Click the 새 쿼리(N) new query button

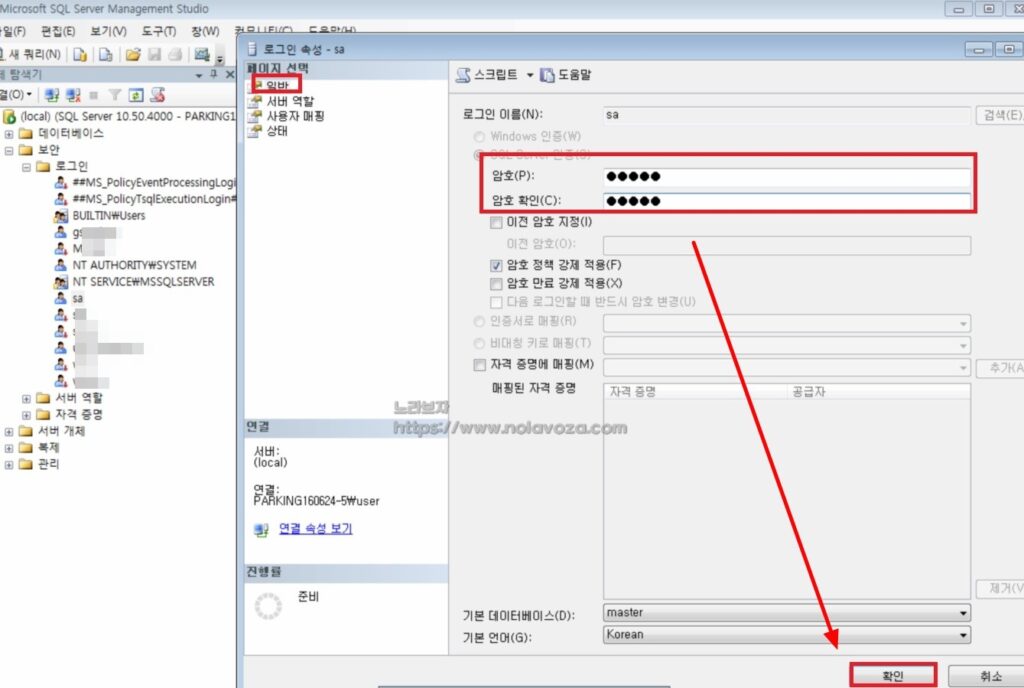click(31, 54)
